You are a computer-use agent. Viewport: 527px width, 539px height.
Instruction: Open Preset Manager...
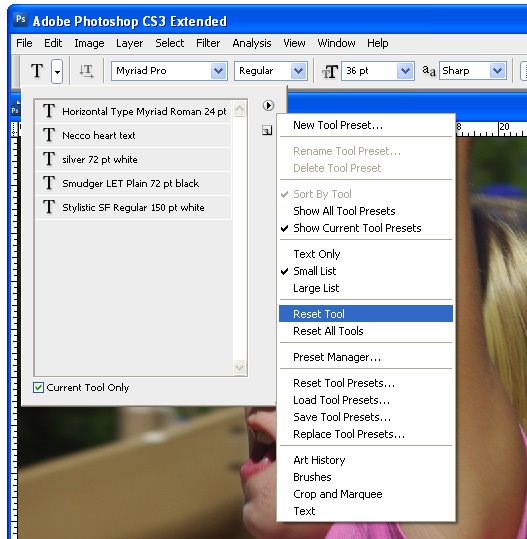tap(366, 357)
